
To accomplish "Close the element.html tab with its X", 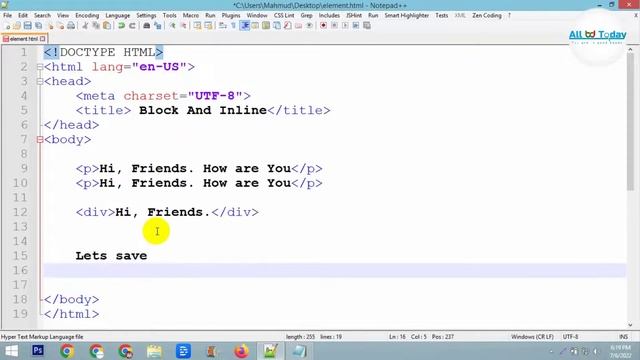I will [42, 39].
